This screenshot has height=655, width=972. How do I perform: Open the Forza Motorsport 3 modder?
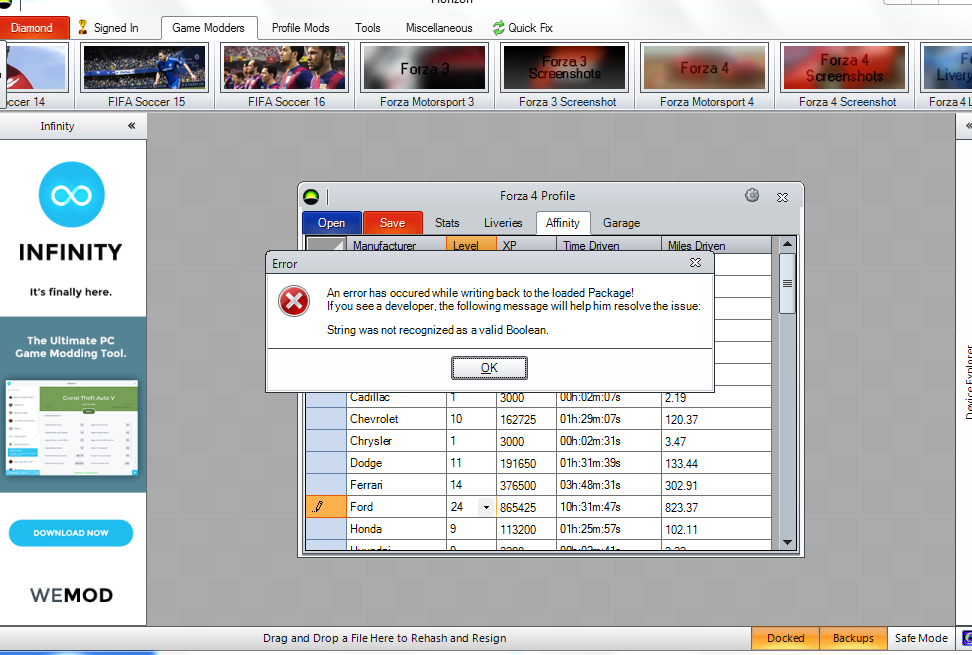425,68
